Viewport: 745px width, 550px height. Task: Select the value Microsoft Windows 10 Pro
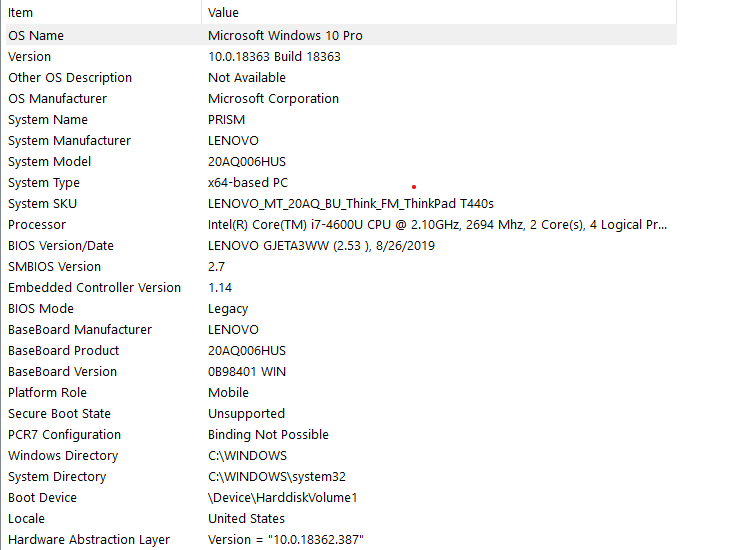[x=285, y=36]
